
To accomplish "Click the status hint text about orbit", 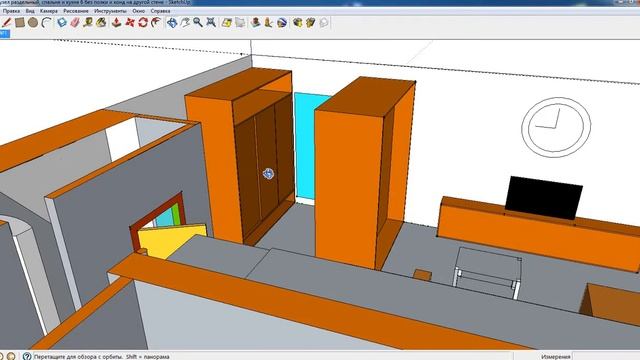I will tap(101, 356).
